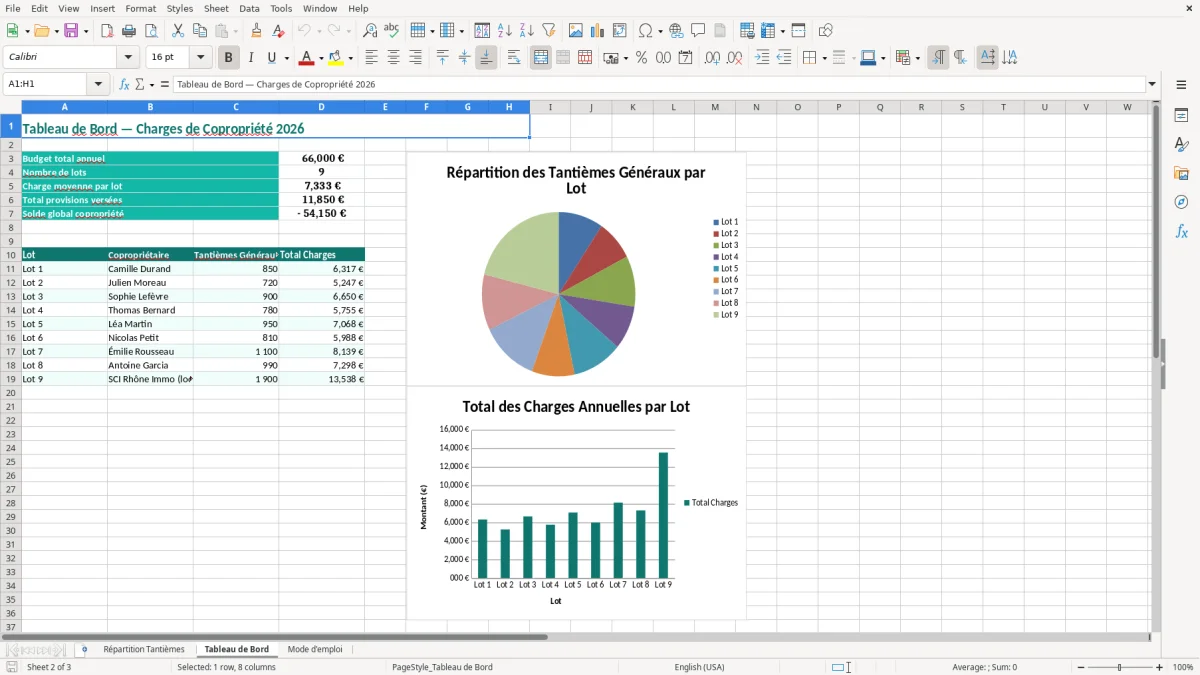The image size is (1200, 675).
Task: Open the Styles menu
Action: click(x=180, y=8)
